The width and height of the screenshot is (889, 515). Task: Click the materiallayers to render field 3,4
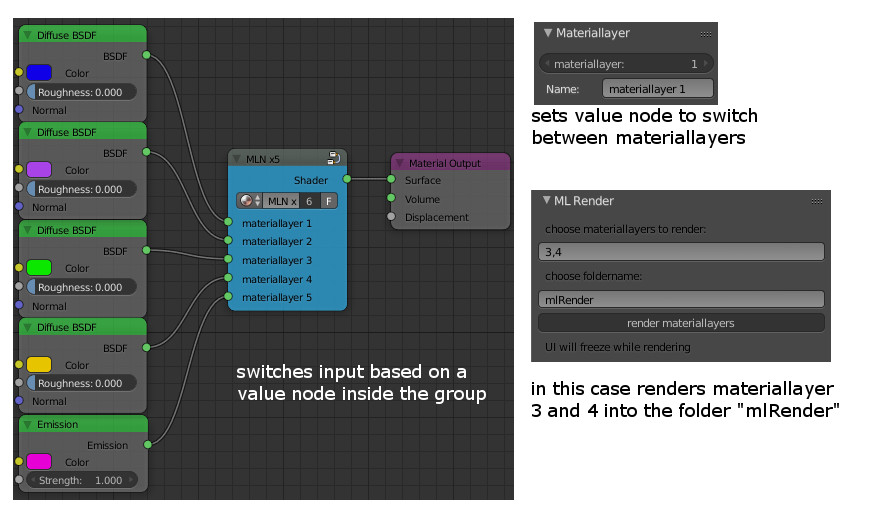pos(681,252)
